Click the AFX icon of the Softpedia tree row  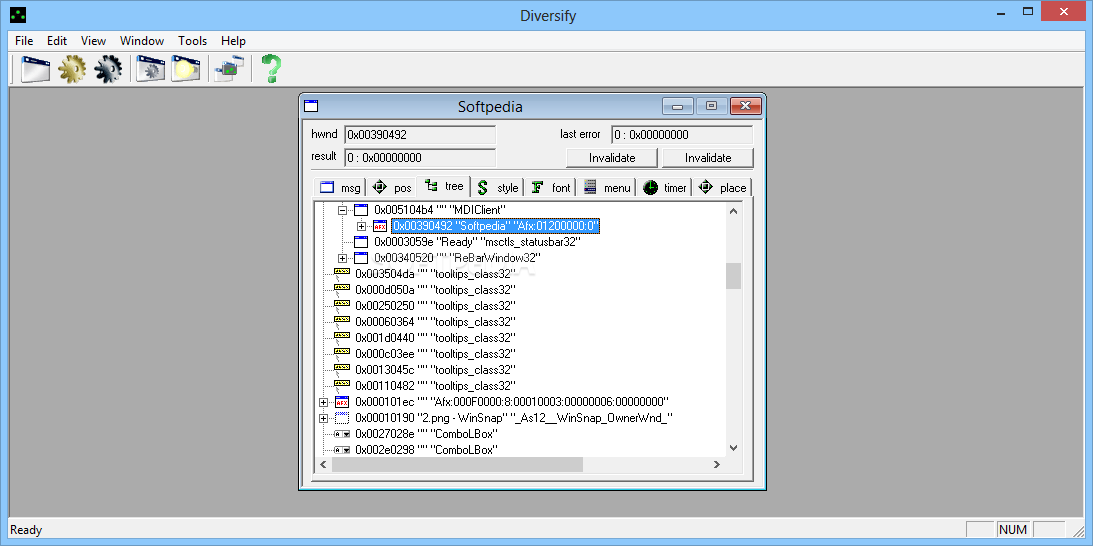coord(380,226)
